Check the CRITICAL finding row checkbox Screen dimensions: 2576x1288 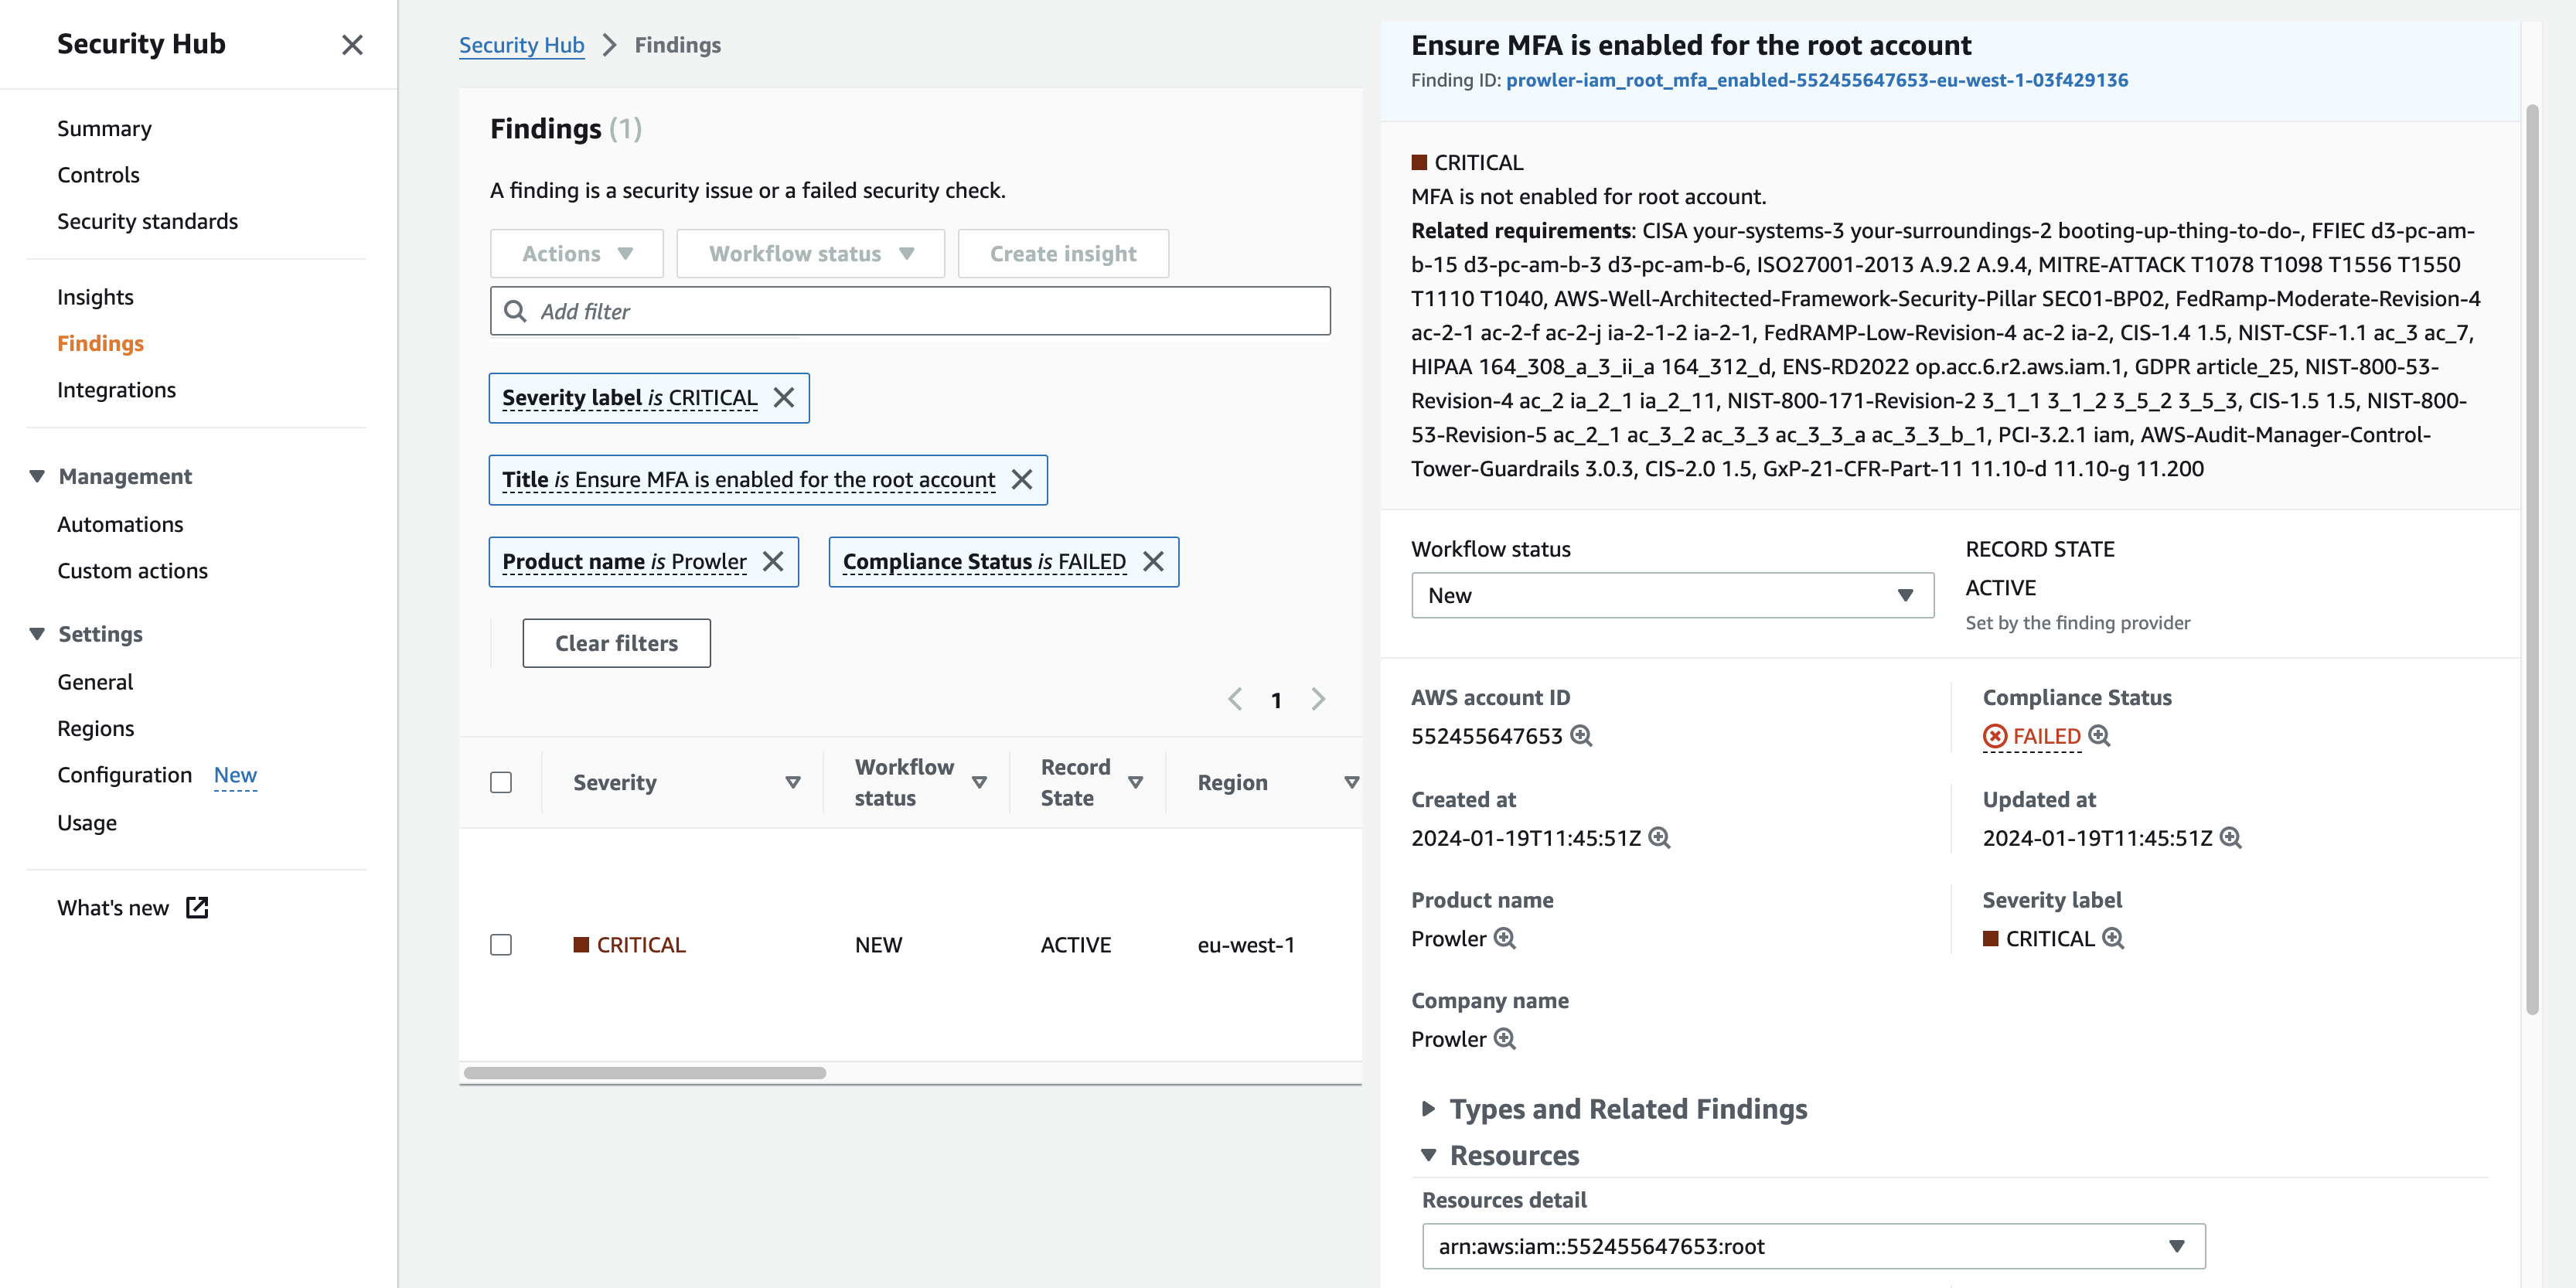(501, 945)
